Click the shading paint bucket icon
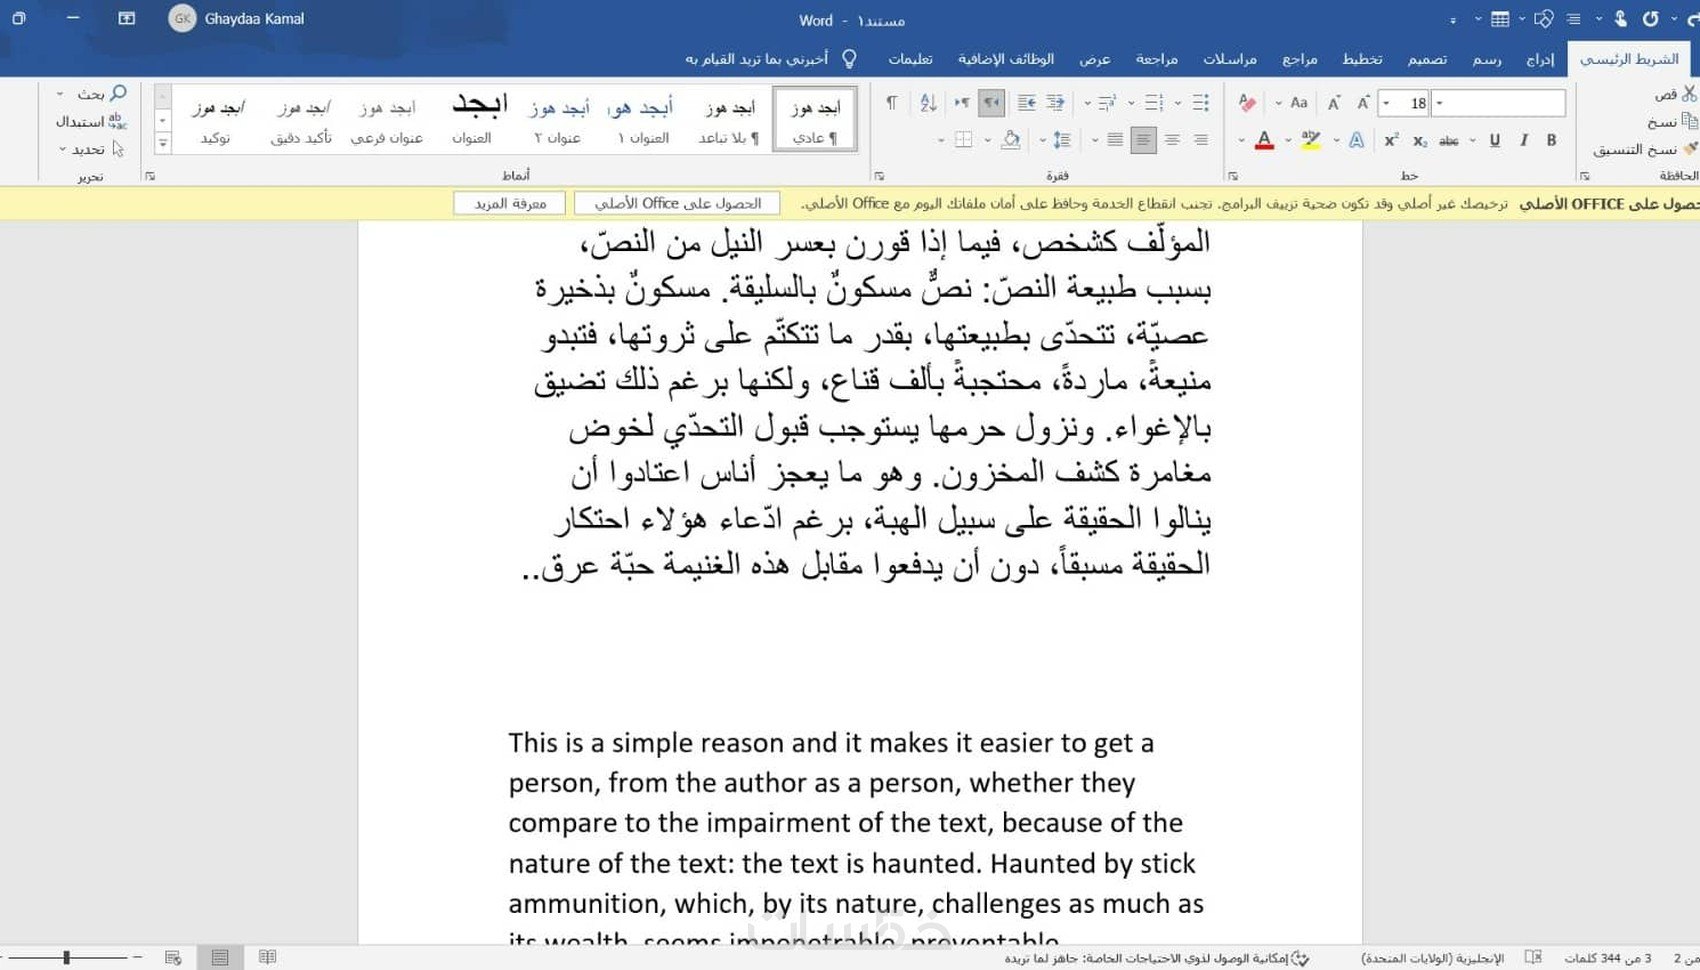The width and height of the screenshot is (1700, 970). [1012, 141]
